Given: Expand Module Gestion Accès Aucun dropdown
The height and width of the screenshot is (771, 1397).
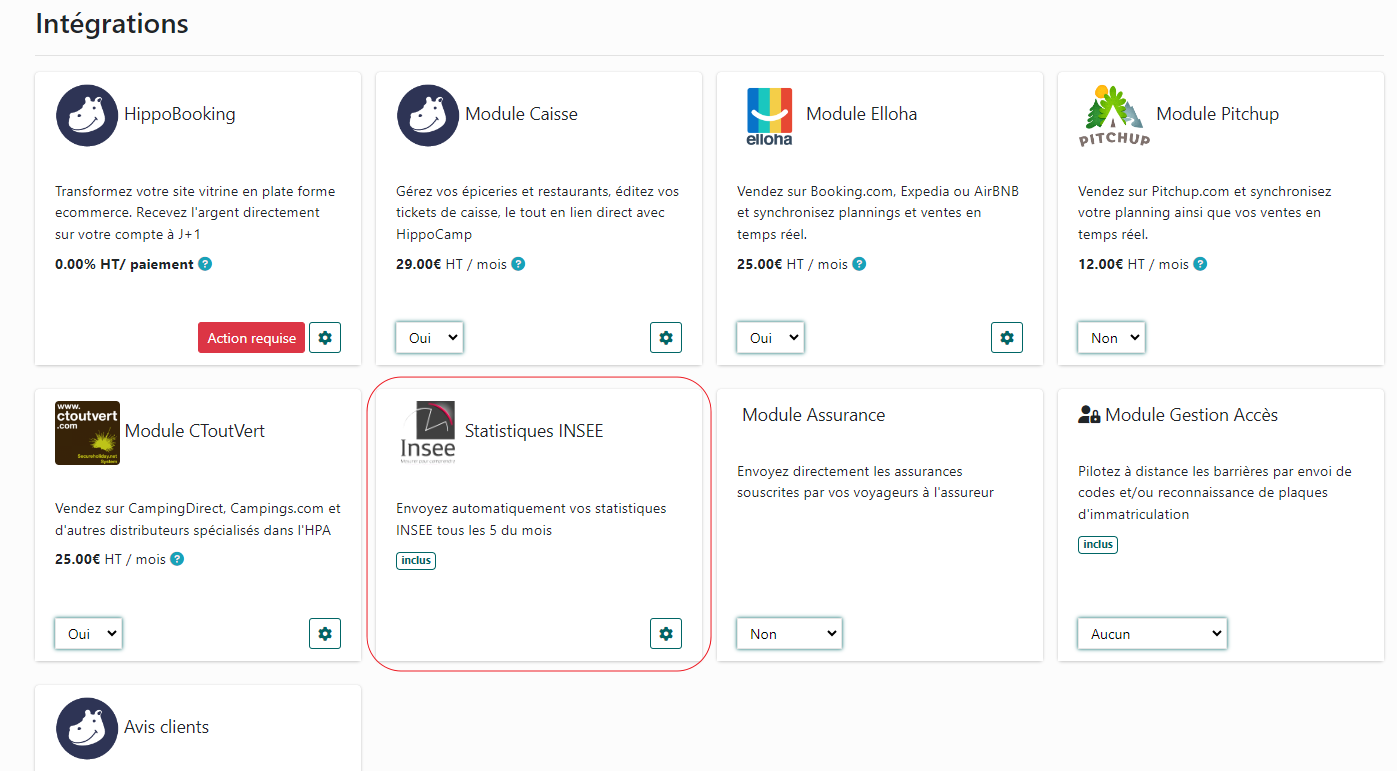Looking at the screenshot, I should point(1152,633).
